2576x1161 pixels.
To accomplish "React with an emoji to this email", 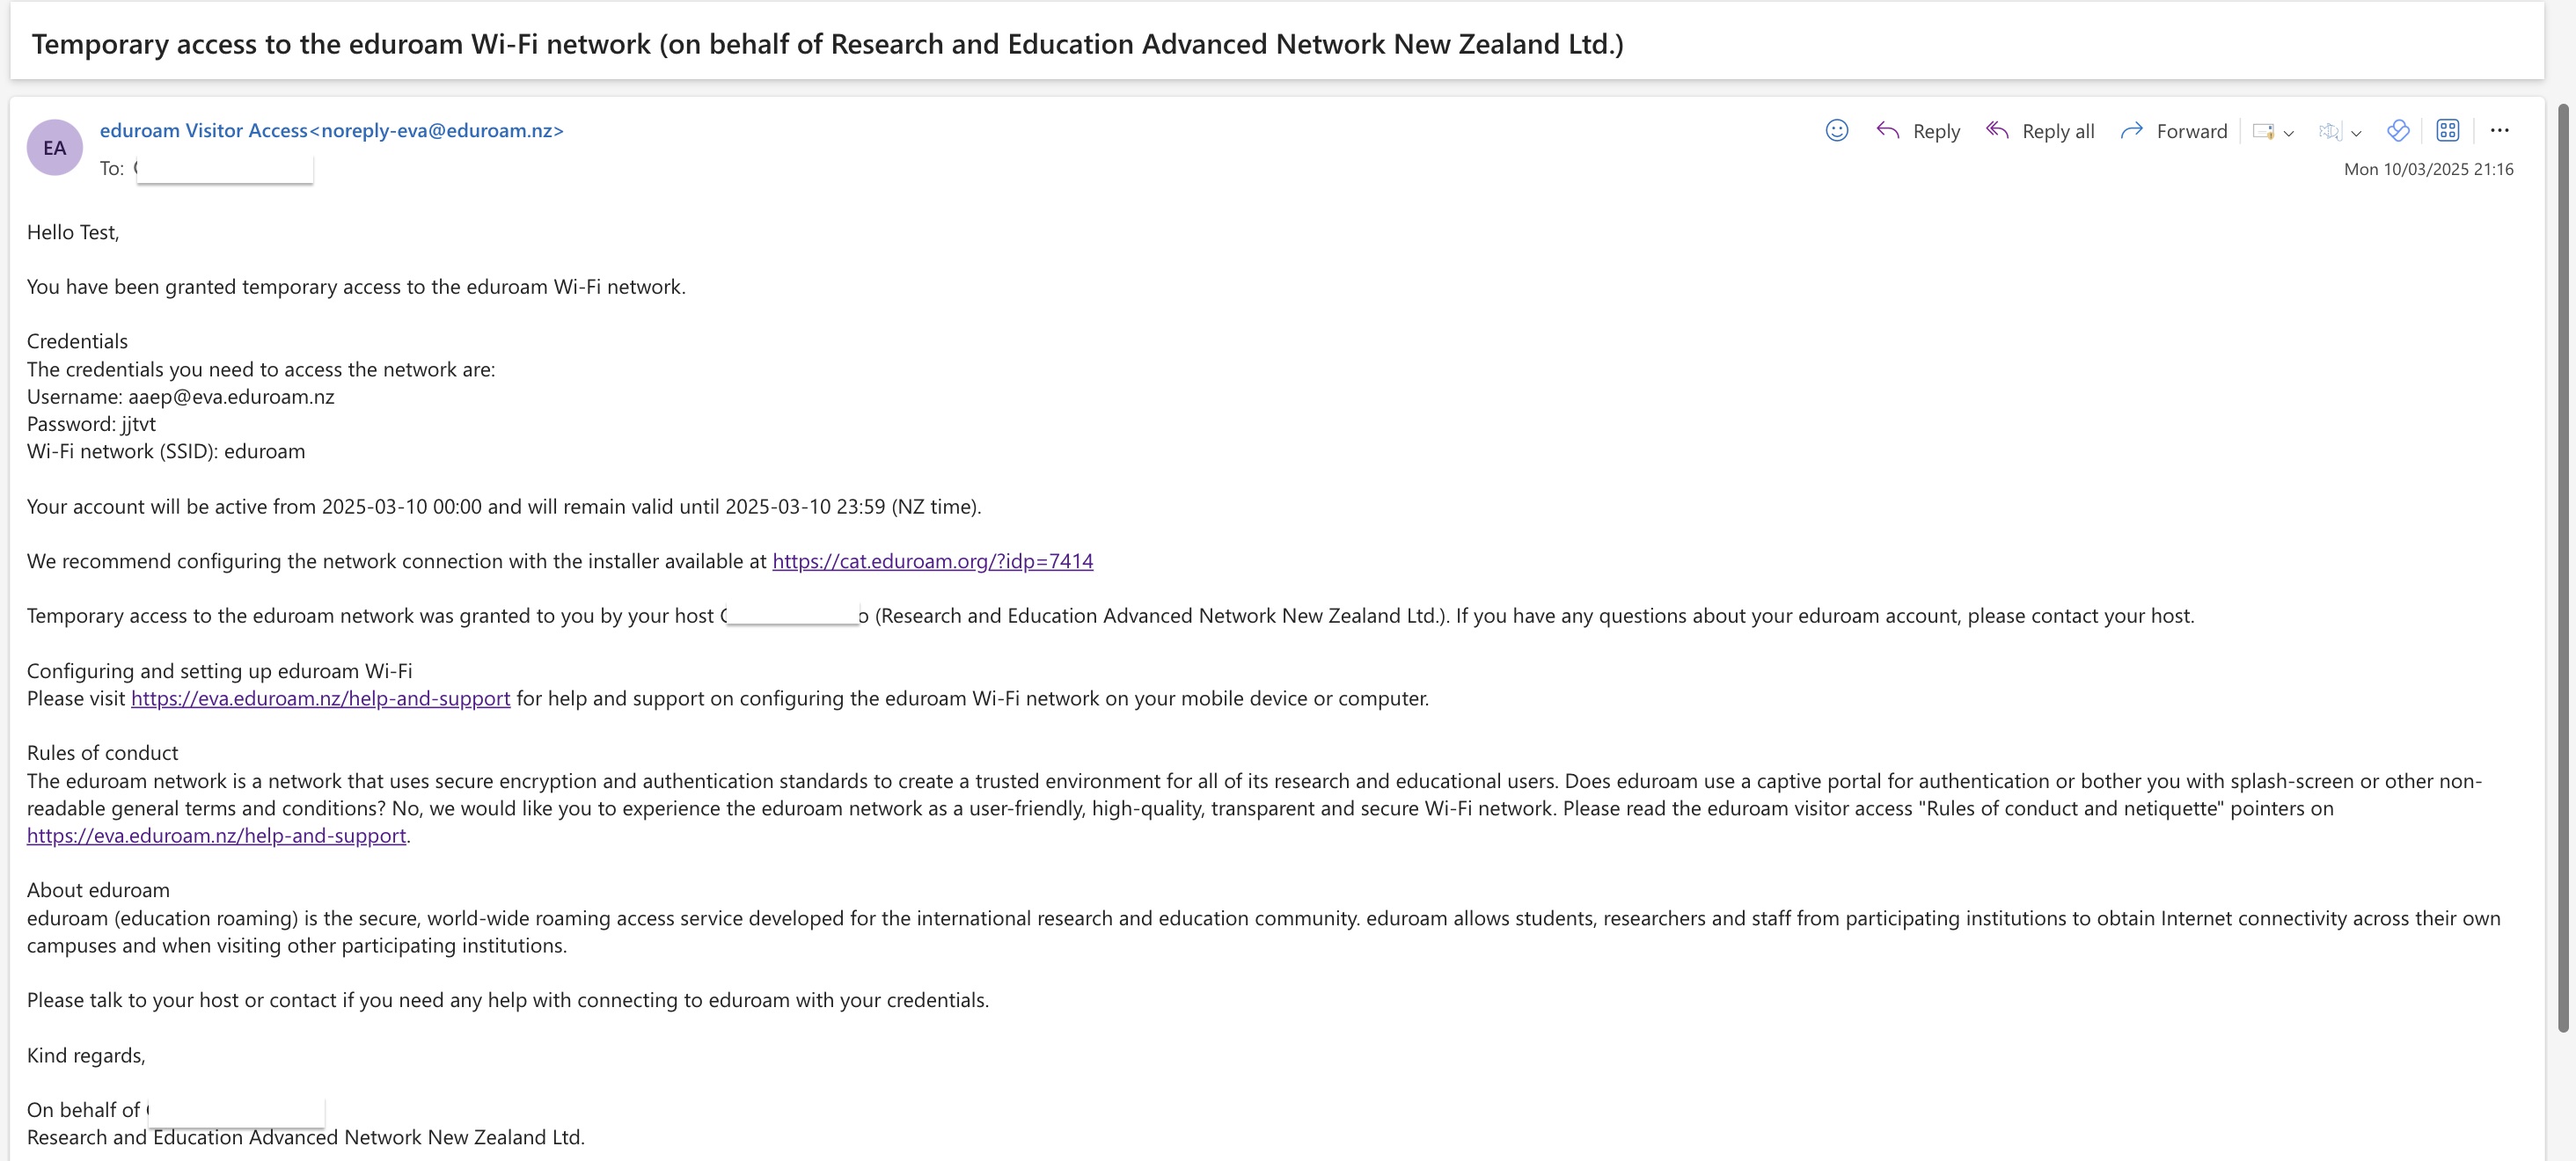I will click(x=1837, y=130).
